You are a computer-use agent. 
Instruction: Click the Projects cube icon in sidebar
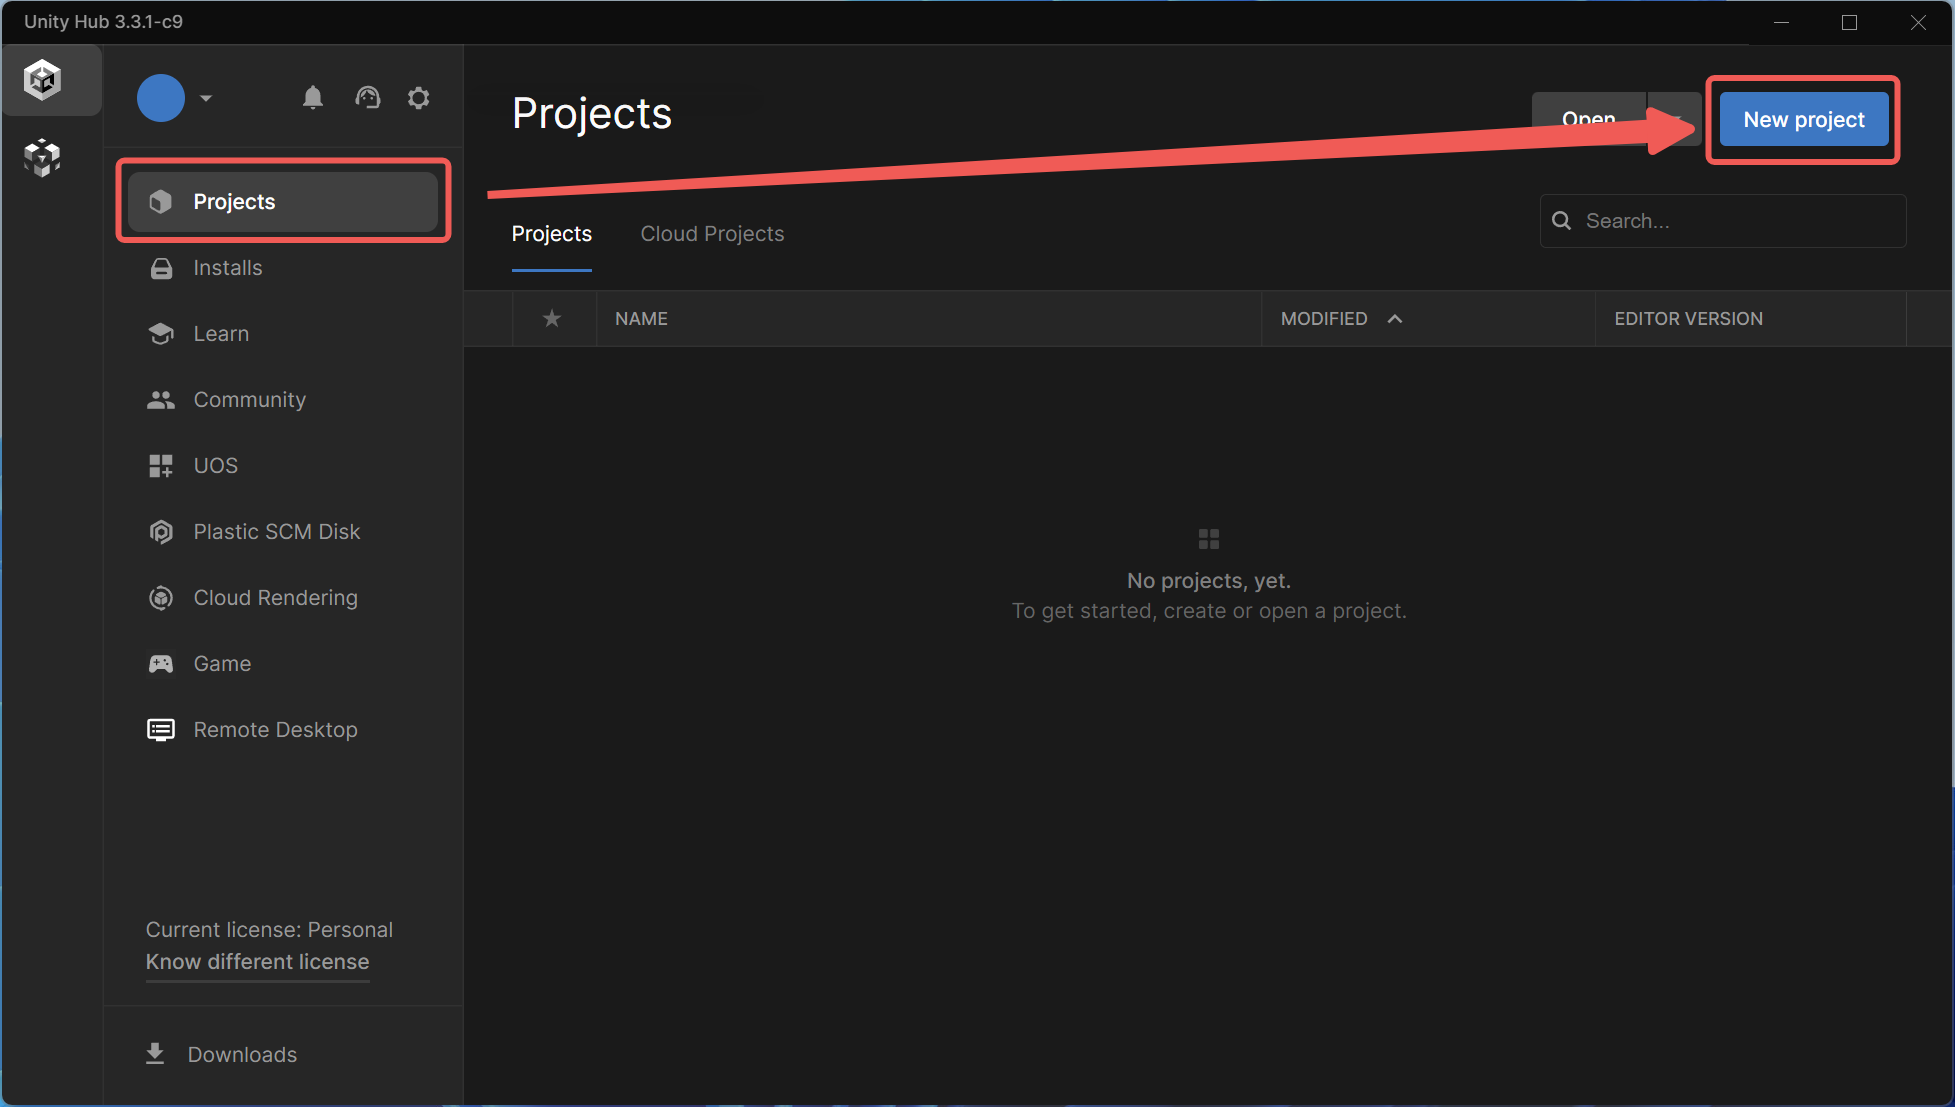pos(161,202)
